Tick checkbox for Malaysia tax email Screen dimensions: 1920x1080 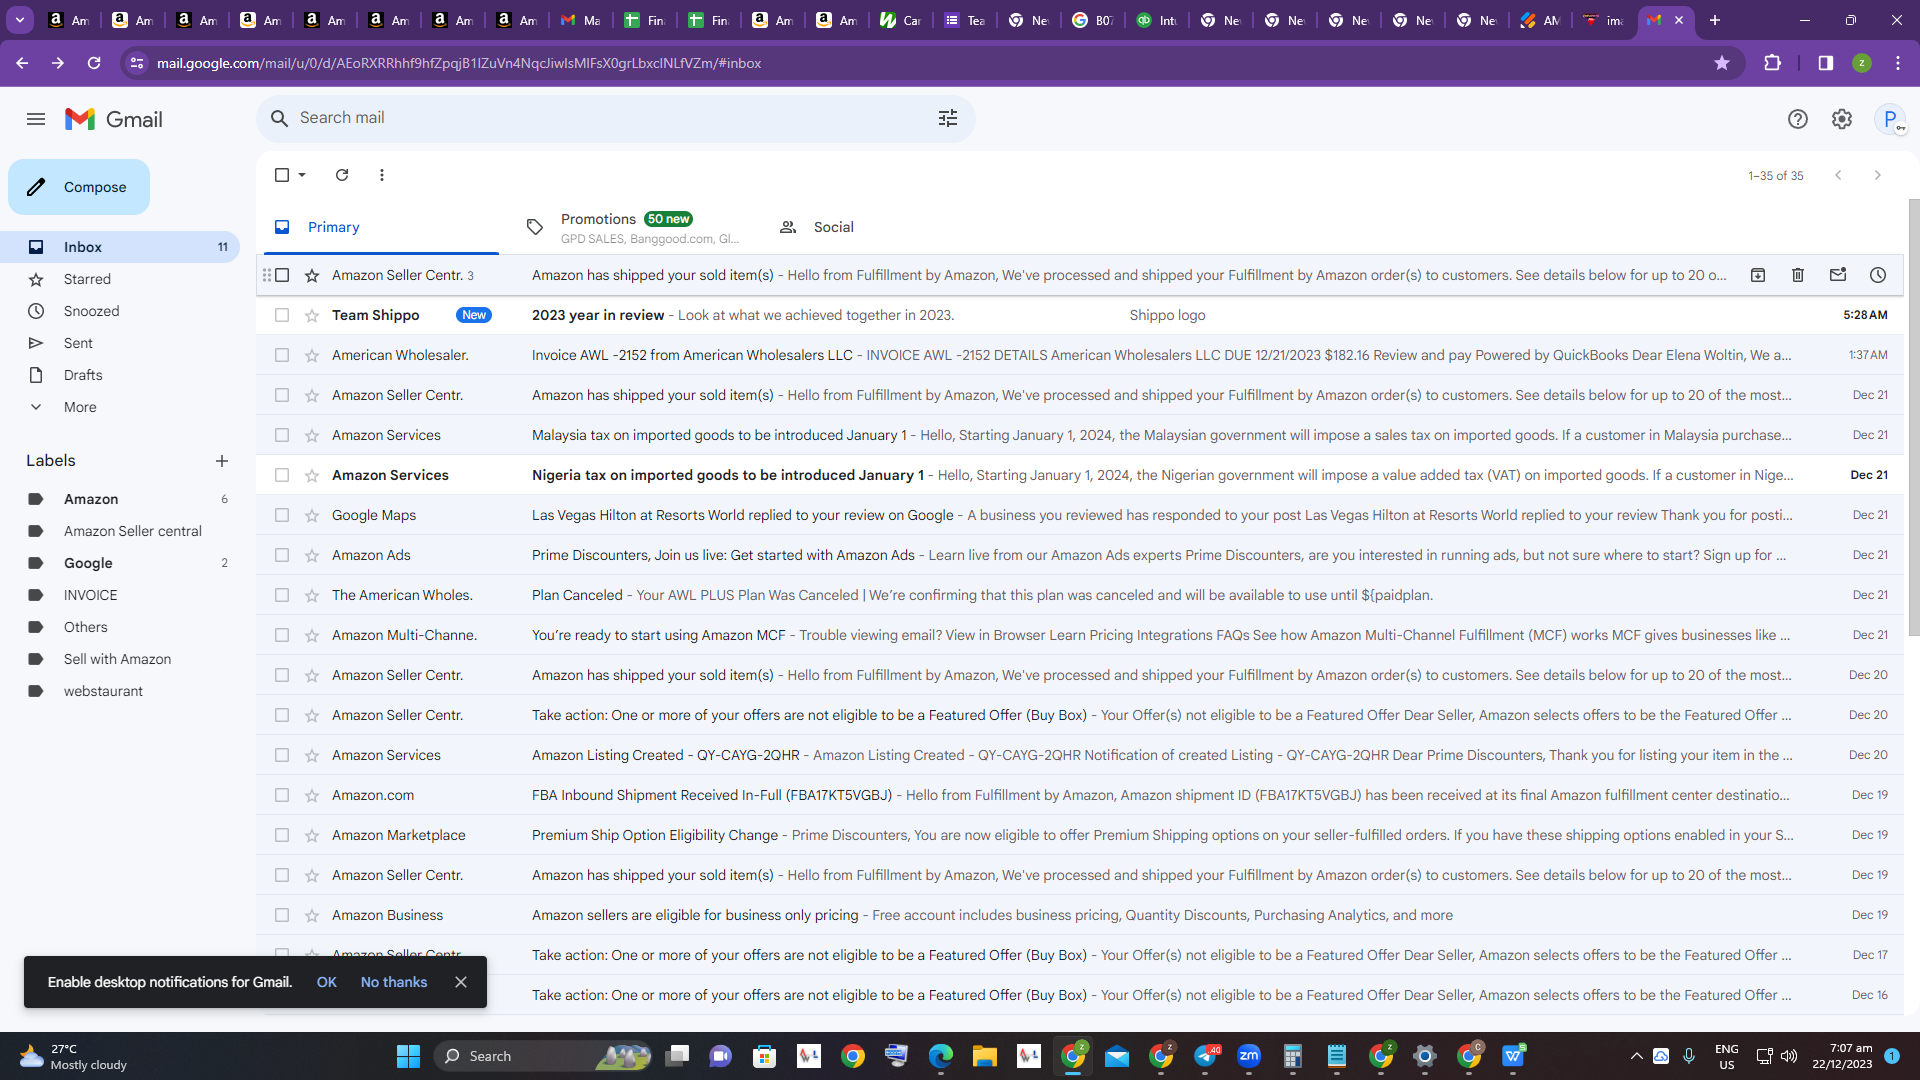click(282, 435)
